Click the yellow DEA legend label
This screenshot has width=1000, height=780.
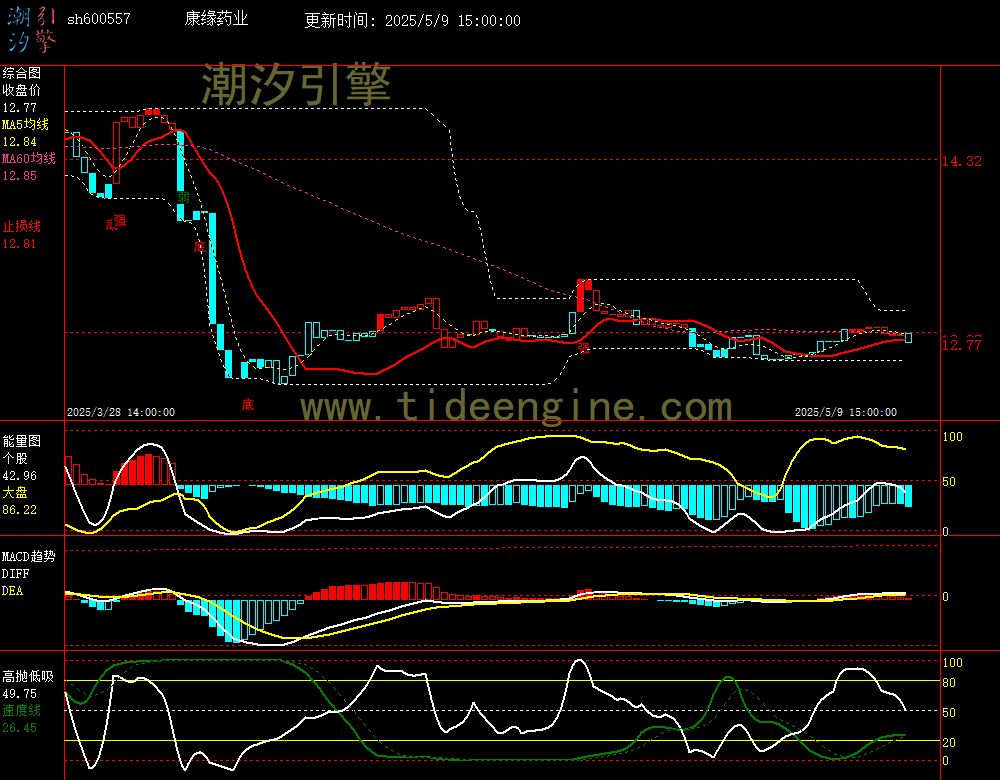point(13,591)
